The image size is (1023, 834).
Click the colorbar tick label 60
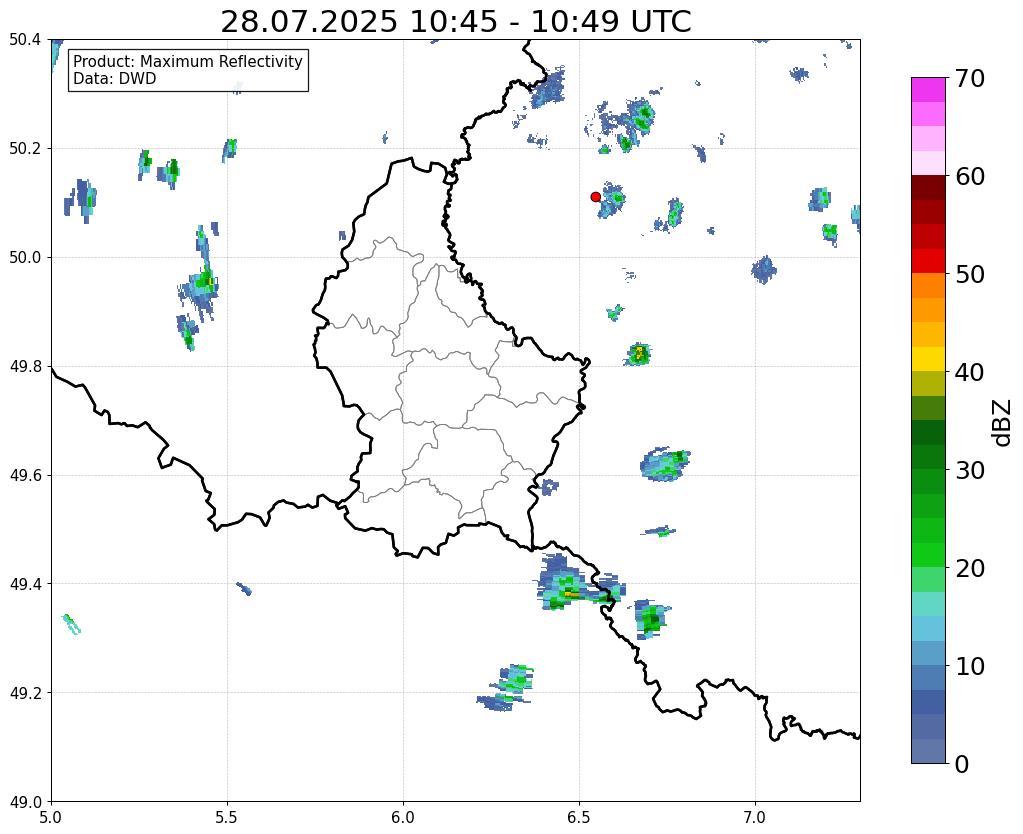(x=969, y=176)
